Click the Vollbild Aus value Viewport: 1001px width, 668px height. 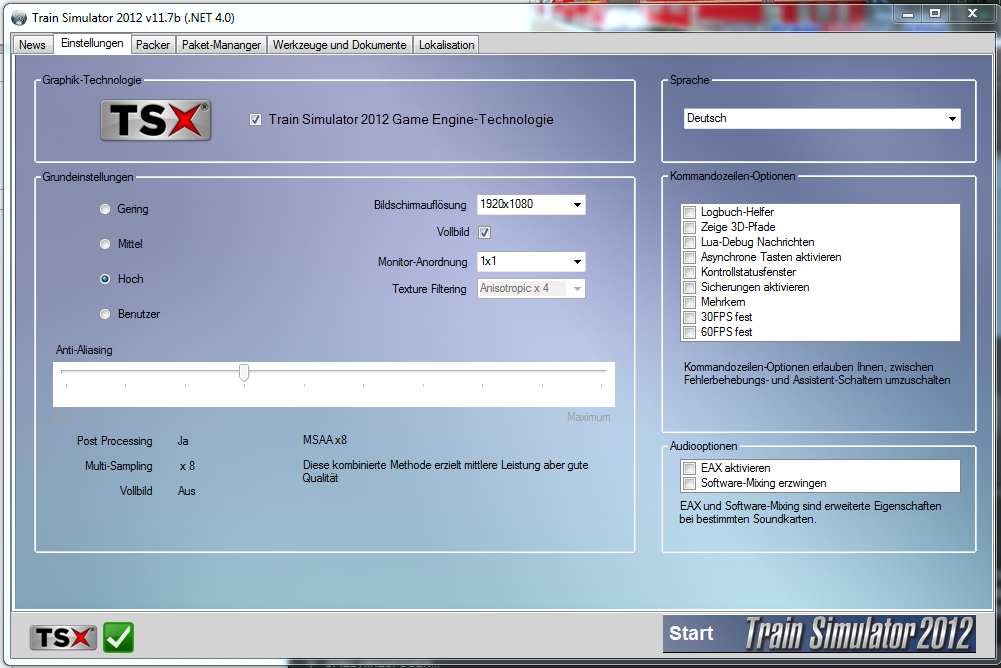pyautogui.click(x=186, y=491)
